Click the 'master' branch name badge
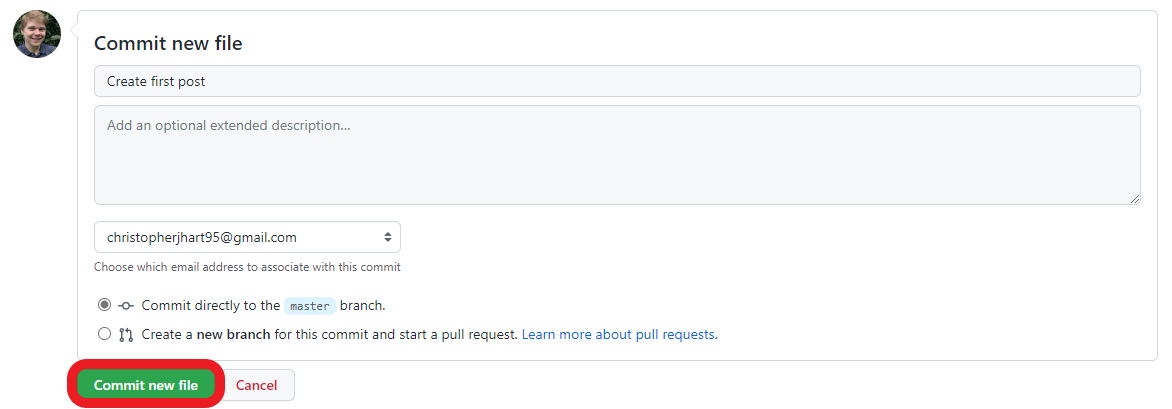Image resolution: width=1172 pixels, height=409 pixels. pyautogui.click(x=310, y=306)
